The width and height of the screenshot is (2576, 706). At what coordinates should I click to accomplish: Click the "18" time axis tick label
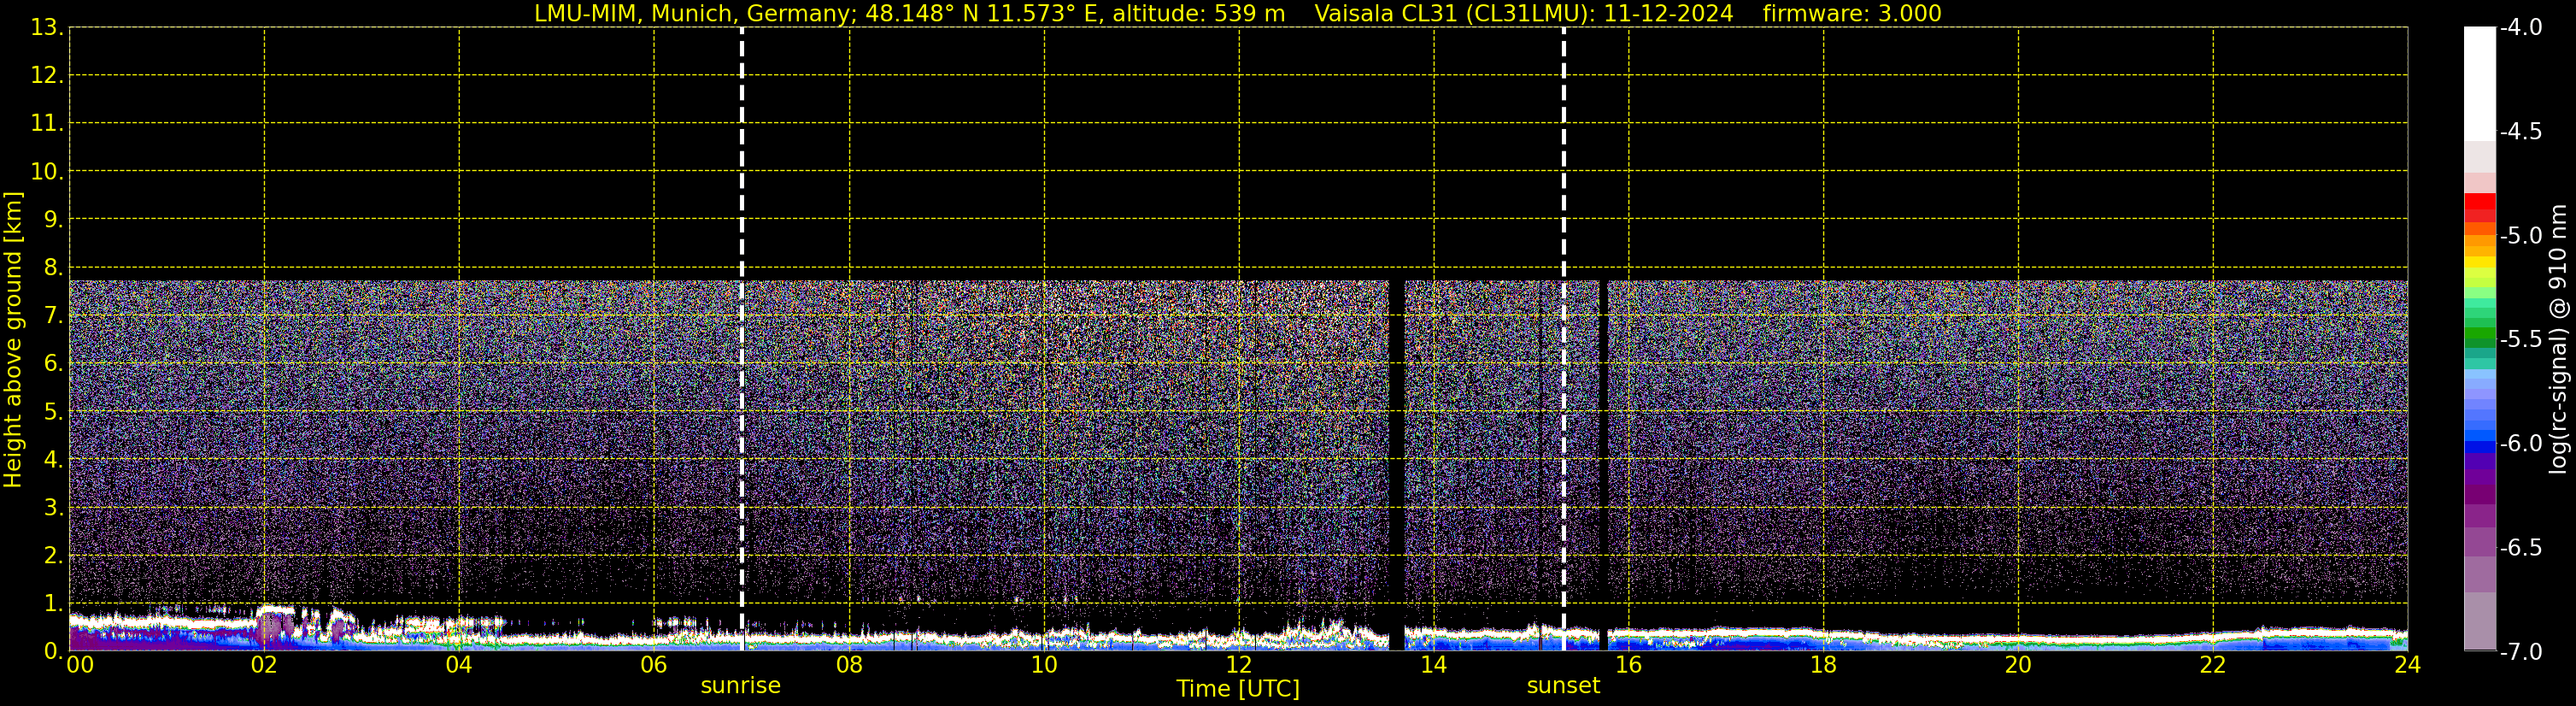pyautogui.click(x=1823, y=665)
